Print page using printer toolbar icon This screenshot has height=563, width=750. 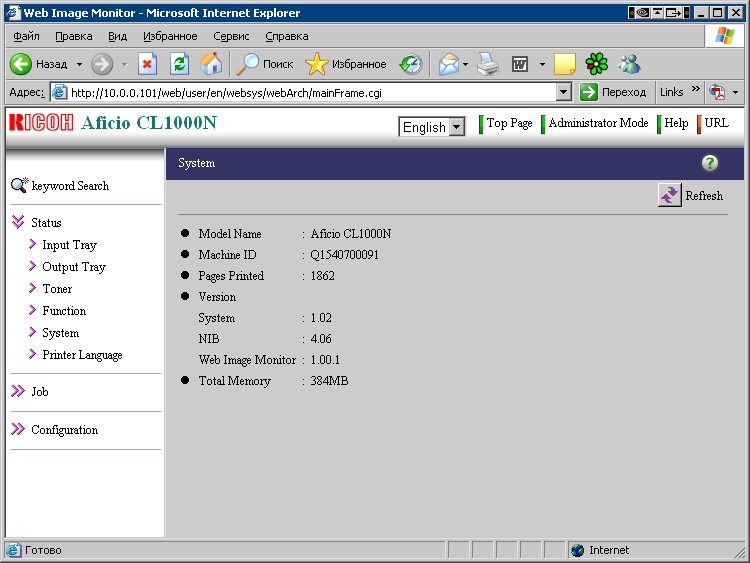click(488, 64)
